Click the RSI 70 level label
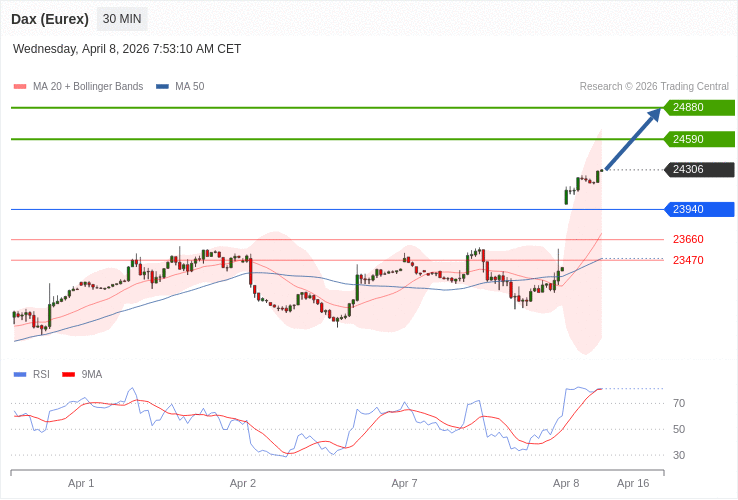The image size is (738, 500). (679, 403)
